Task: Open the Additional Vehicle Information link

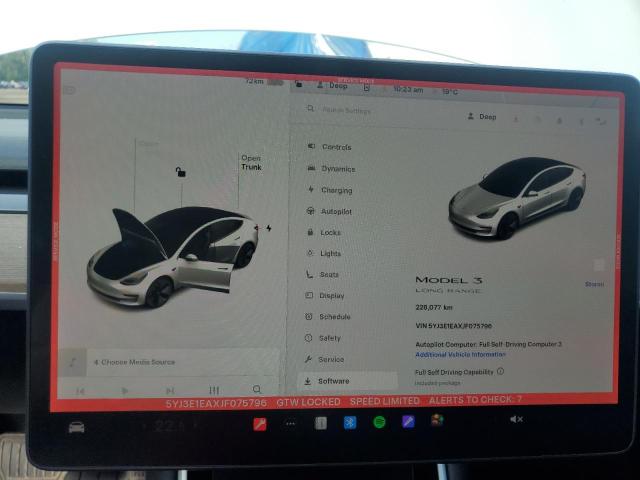Action: 460,355
